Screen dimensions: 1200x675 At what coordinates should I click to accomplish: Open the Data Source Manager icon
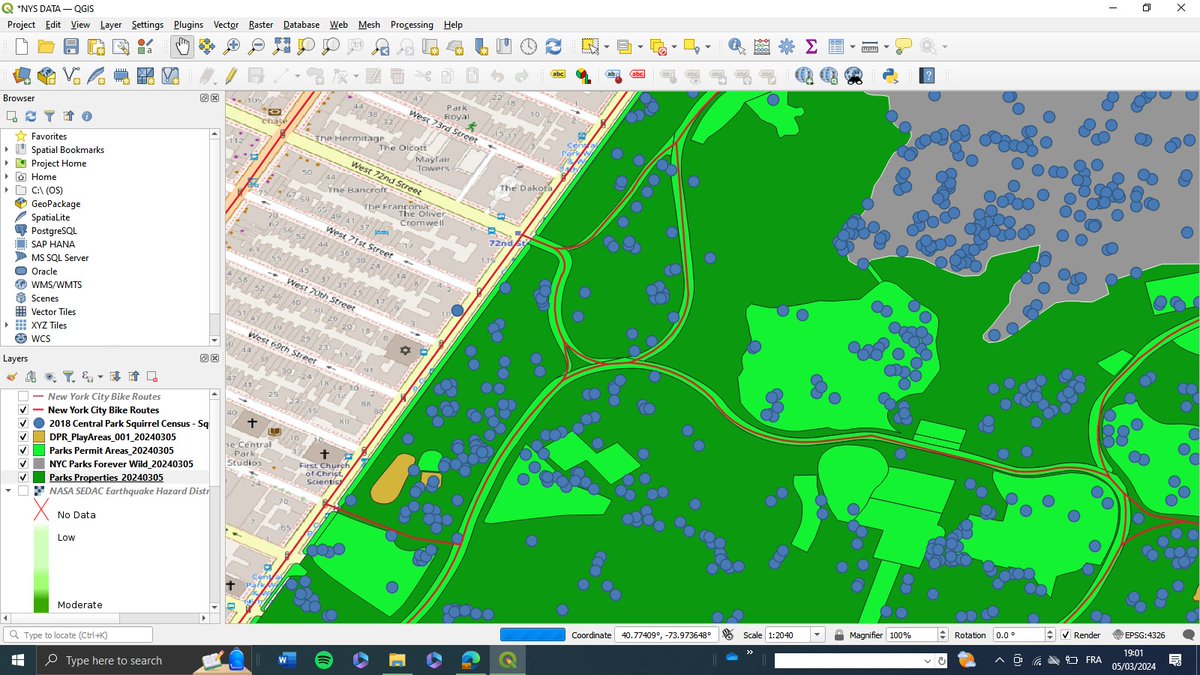[21, 75]
